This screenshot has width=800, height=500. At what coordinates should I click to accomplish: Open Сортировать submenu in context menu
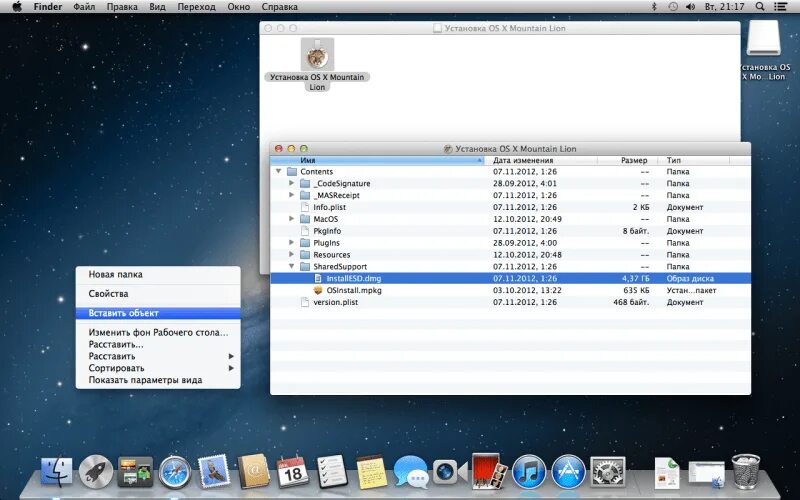pyautogui.click(x=158, y=368)
